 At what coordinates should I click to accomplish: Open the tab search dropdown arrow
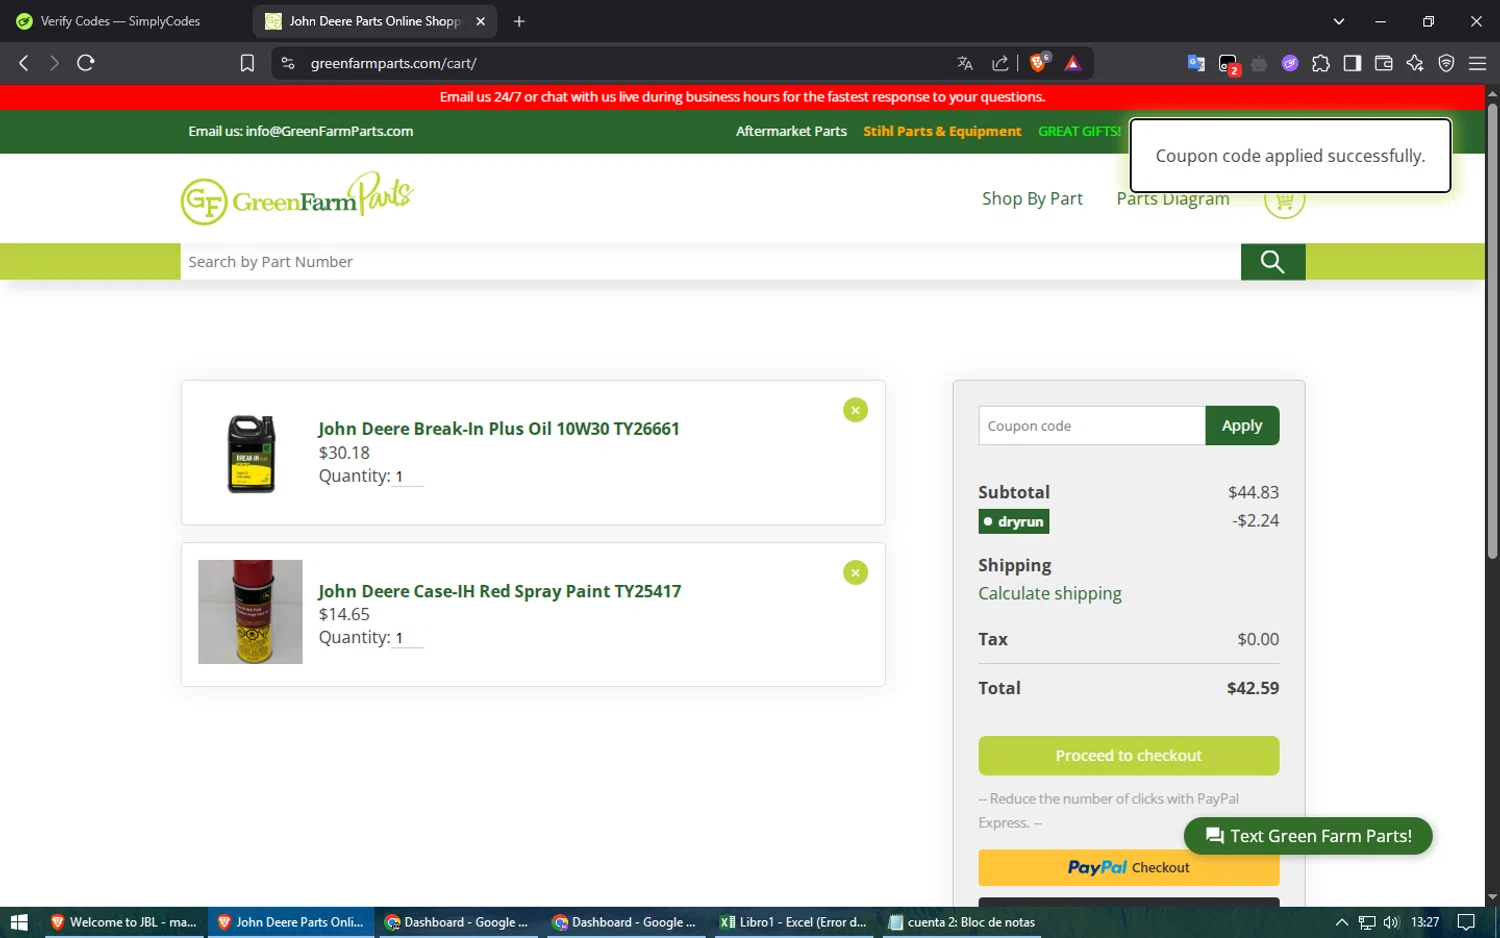(x=1339, y=21)
